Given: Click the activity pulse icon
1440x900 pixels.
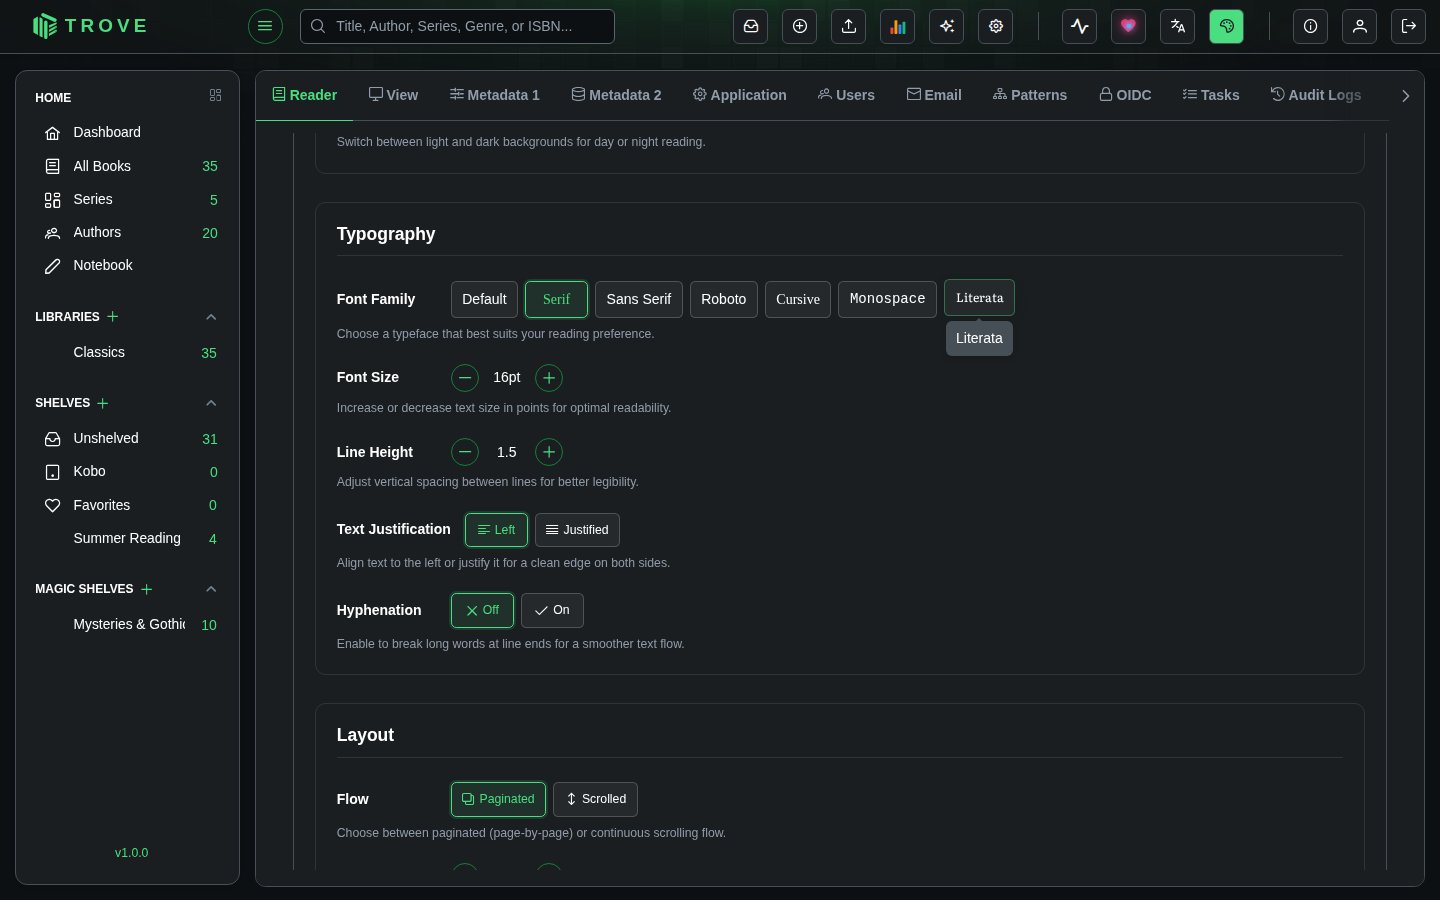Looking at the screenshot, I should point(1080,26).
